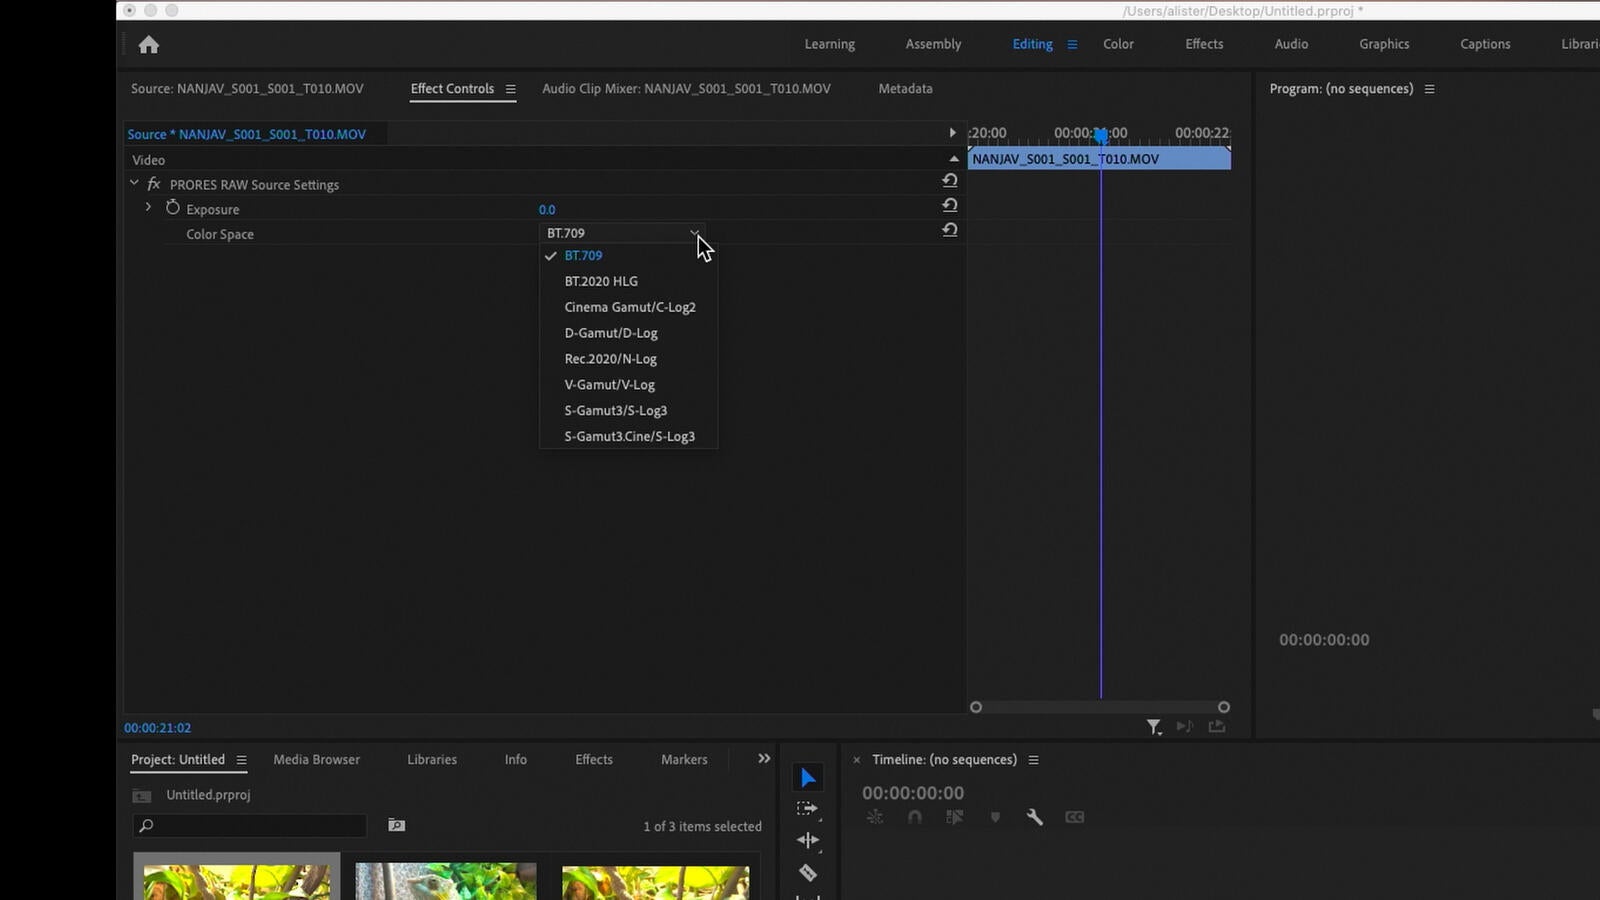The image size is (1600, 900).
Task: Select the Selection tool arrow
Action: tap(808, 778)
